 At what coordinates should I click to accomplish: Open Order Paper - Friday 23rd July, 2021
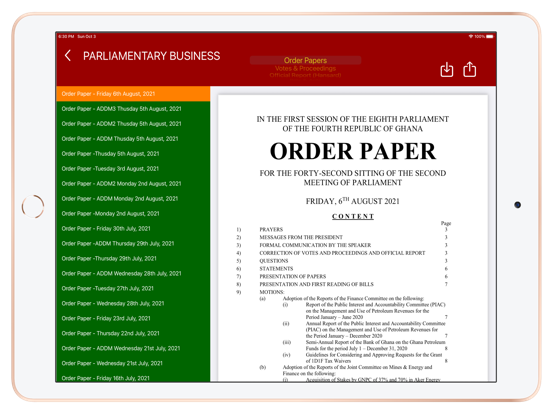[133, 318]
